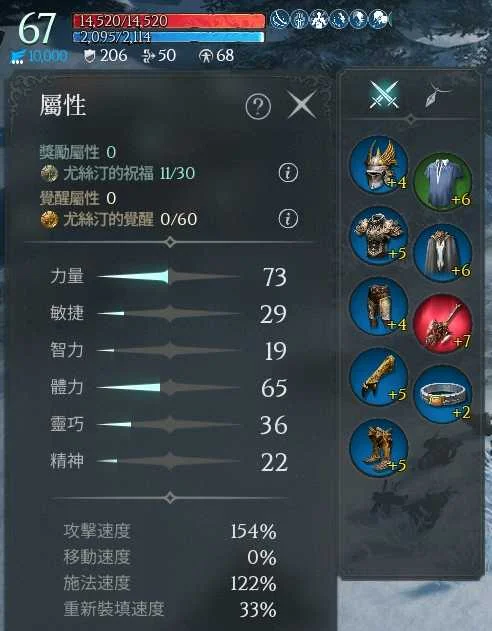Viewport: 492px width, 631px height.
Task: Show info for 尤絲汀的覺醒
Action: click(288, 219)
